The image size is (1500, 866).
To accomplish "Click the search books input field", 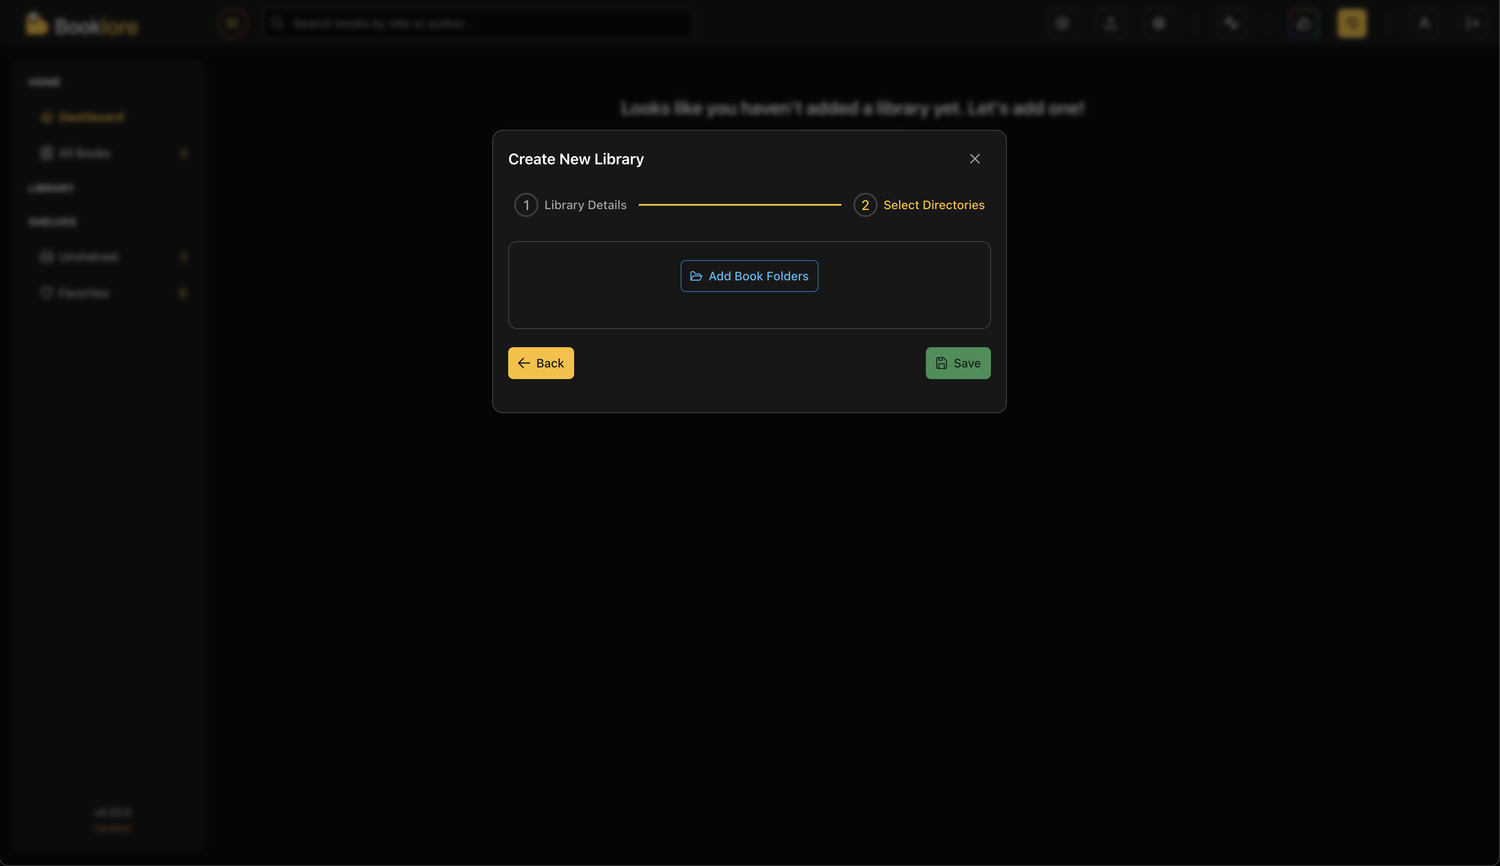I will (477, 22).
